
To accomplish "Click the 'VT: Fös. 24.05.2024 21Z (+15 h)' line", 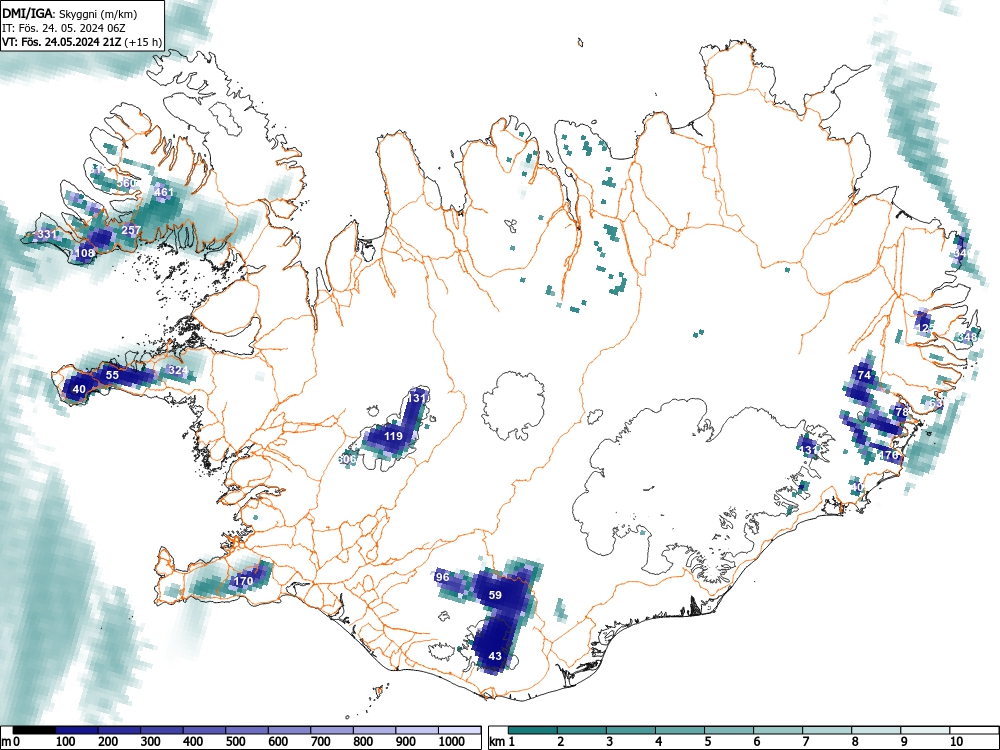I will tap(82, 42).
